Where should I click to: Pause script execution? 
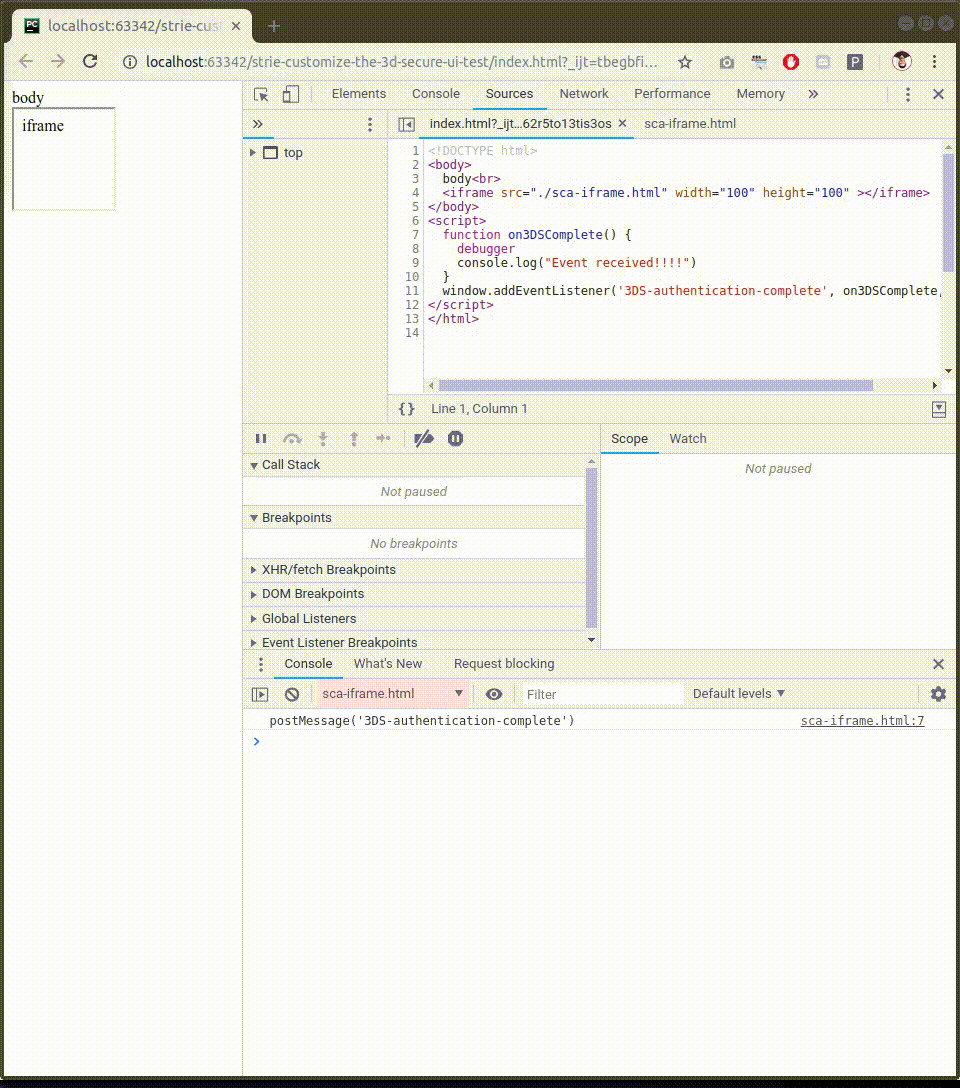click(x=261, y=439)
